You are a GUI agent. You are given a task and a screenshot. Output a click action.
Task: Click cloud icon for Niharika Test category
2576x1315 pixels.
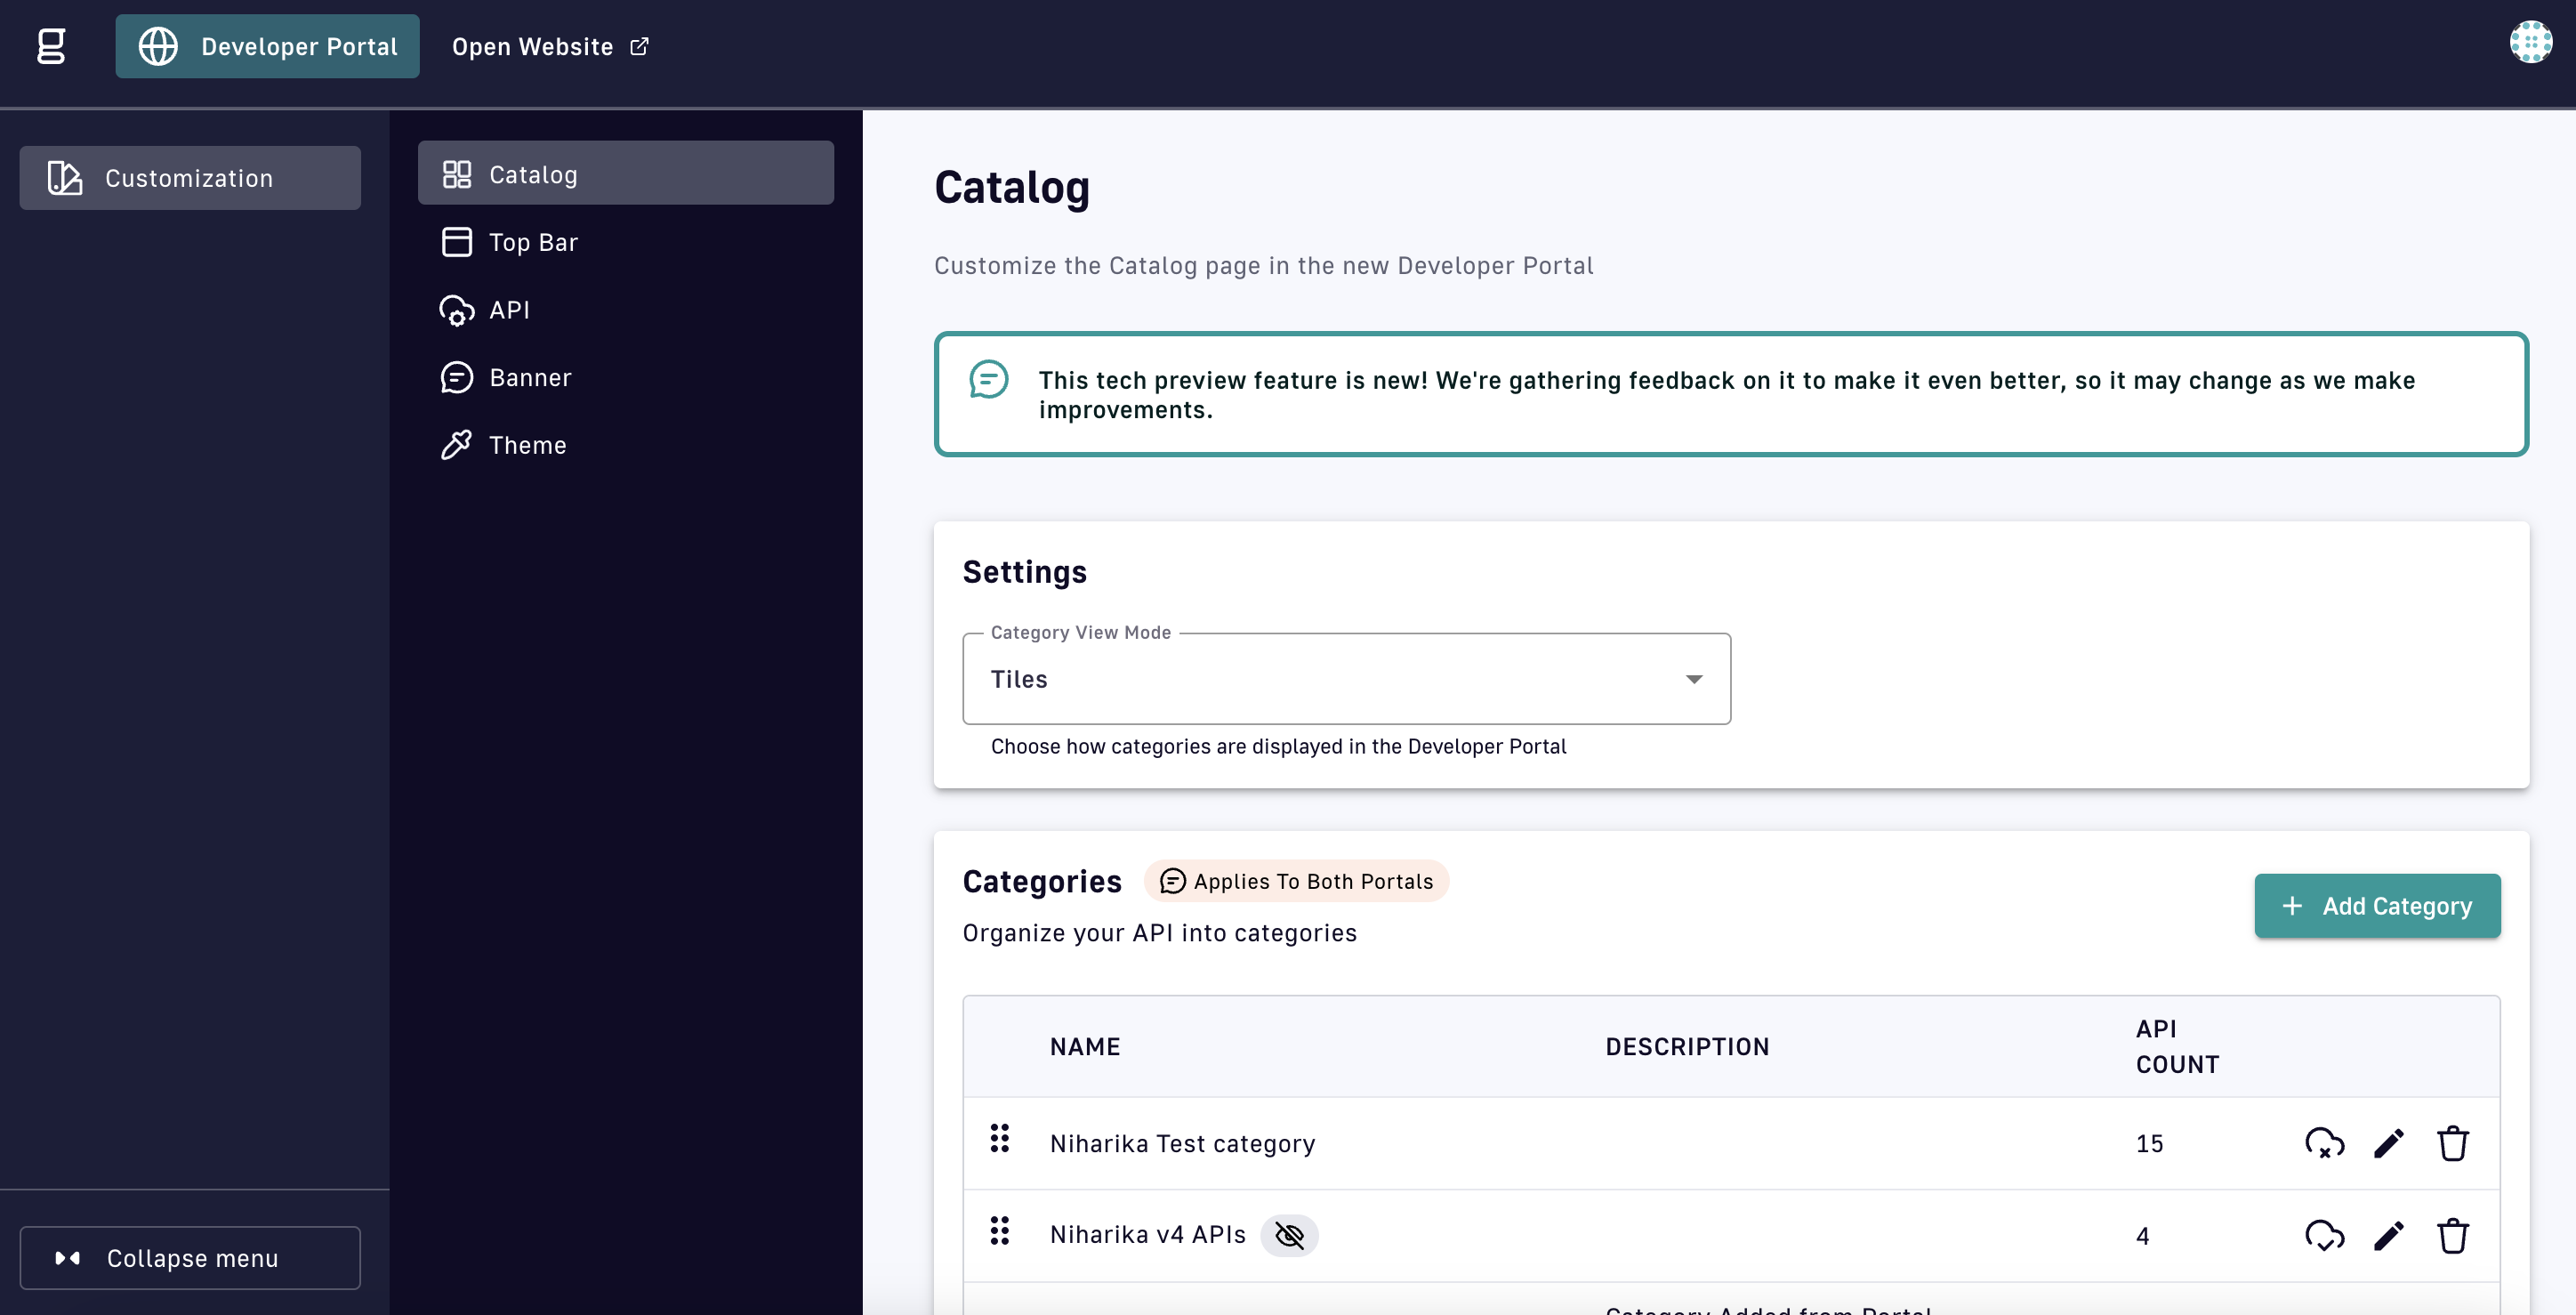coord(2324,1143)
